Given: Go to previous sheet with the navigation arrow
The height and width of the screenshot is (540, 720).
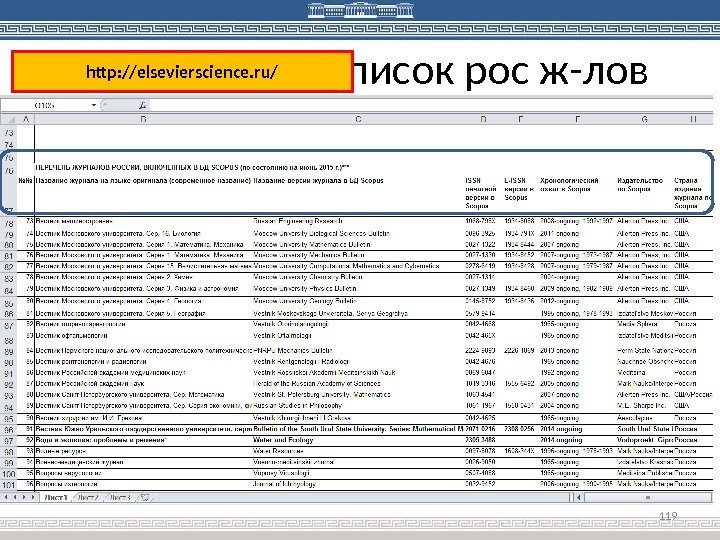Looking at the screenshot, I should pos(15,497).
